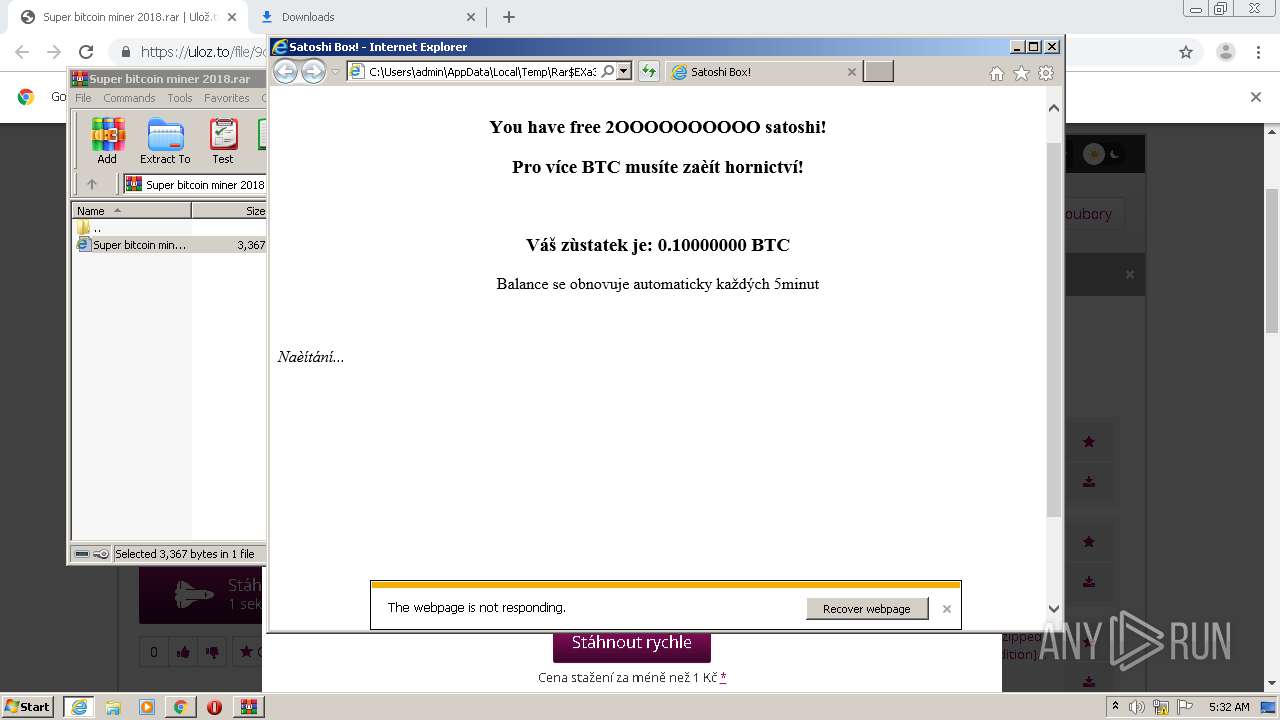Open Internet Explorer home page icon
Image resolution: width=1280 pixels, height=720 pixels.
pos(996,73)
